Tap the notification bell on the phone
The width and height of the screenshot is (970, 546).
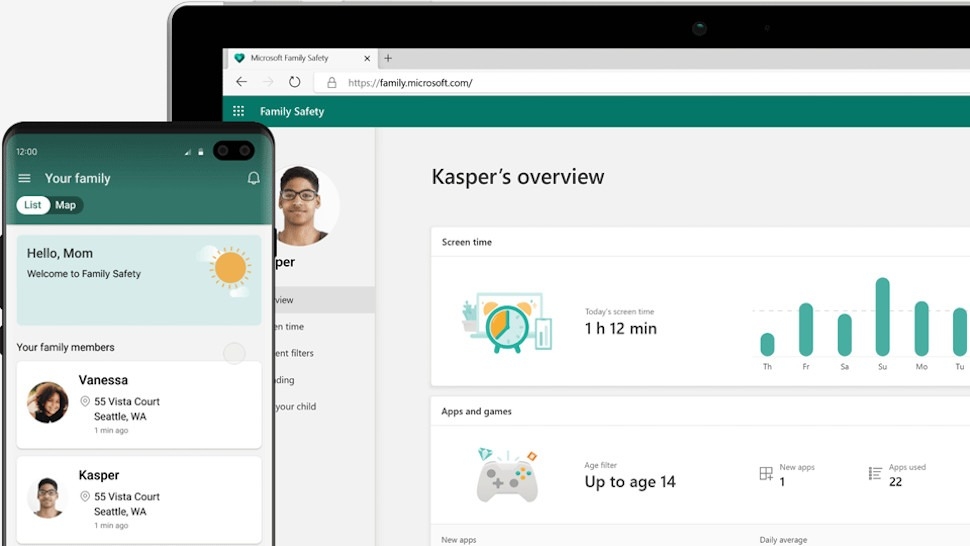(x=254, y=178)
